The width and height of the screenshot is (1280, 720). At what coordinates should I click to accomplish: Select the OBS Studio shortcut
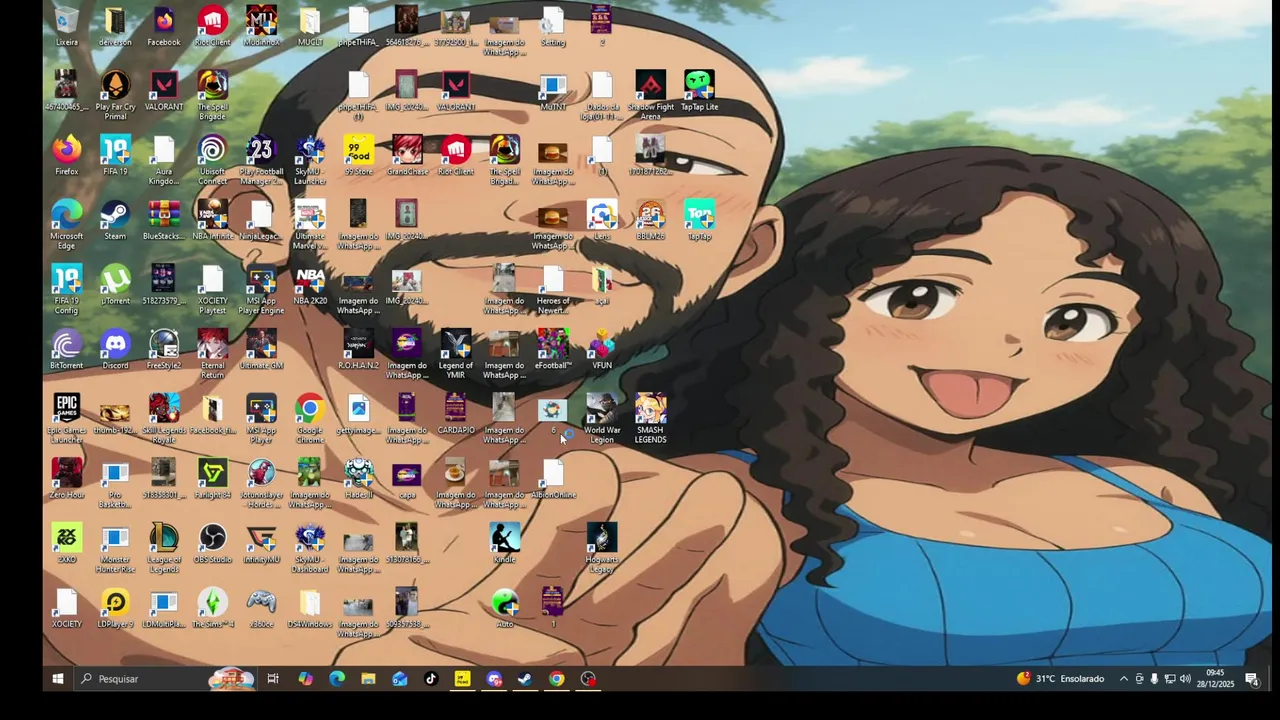[x=212, y=545]
